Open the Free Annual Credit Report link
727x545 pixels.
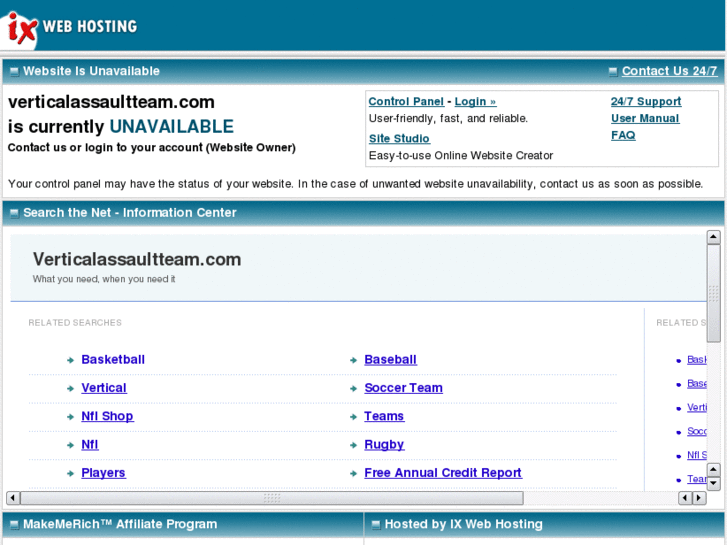pos(443,473)
